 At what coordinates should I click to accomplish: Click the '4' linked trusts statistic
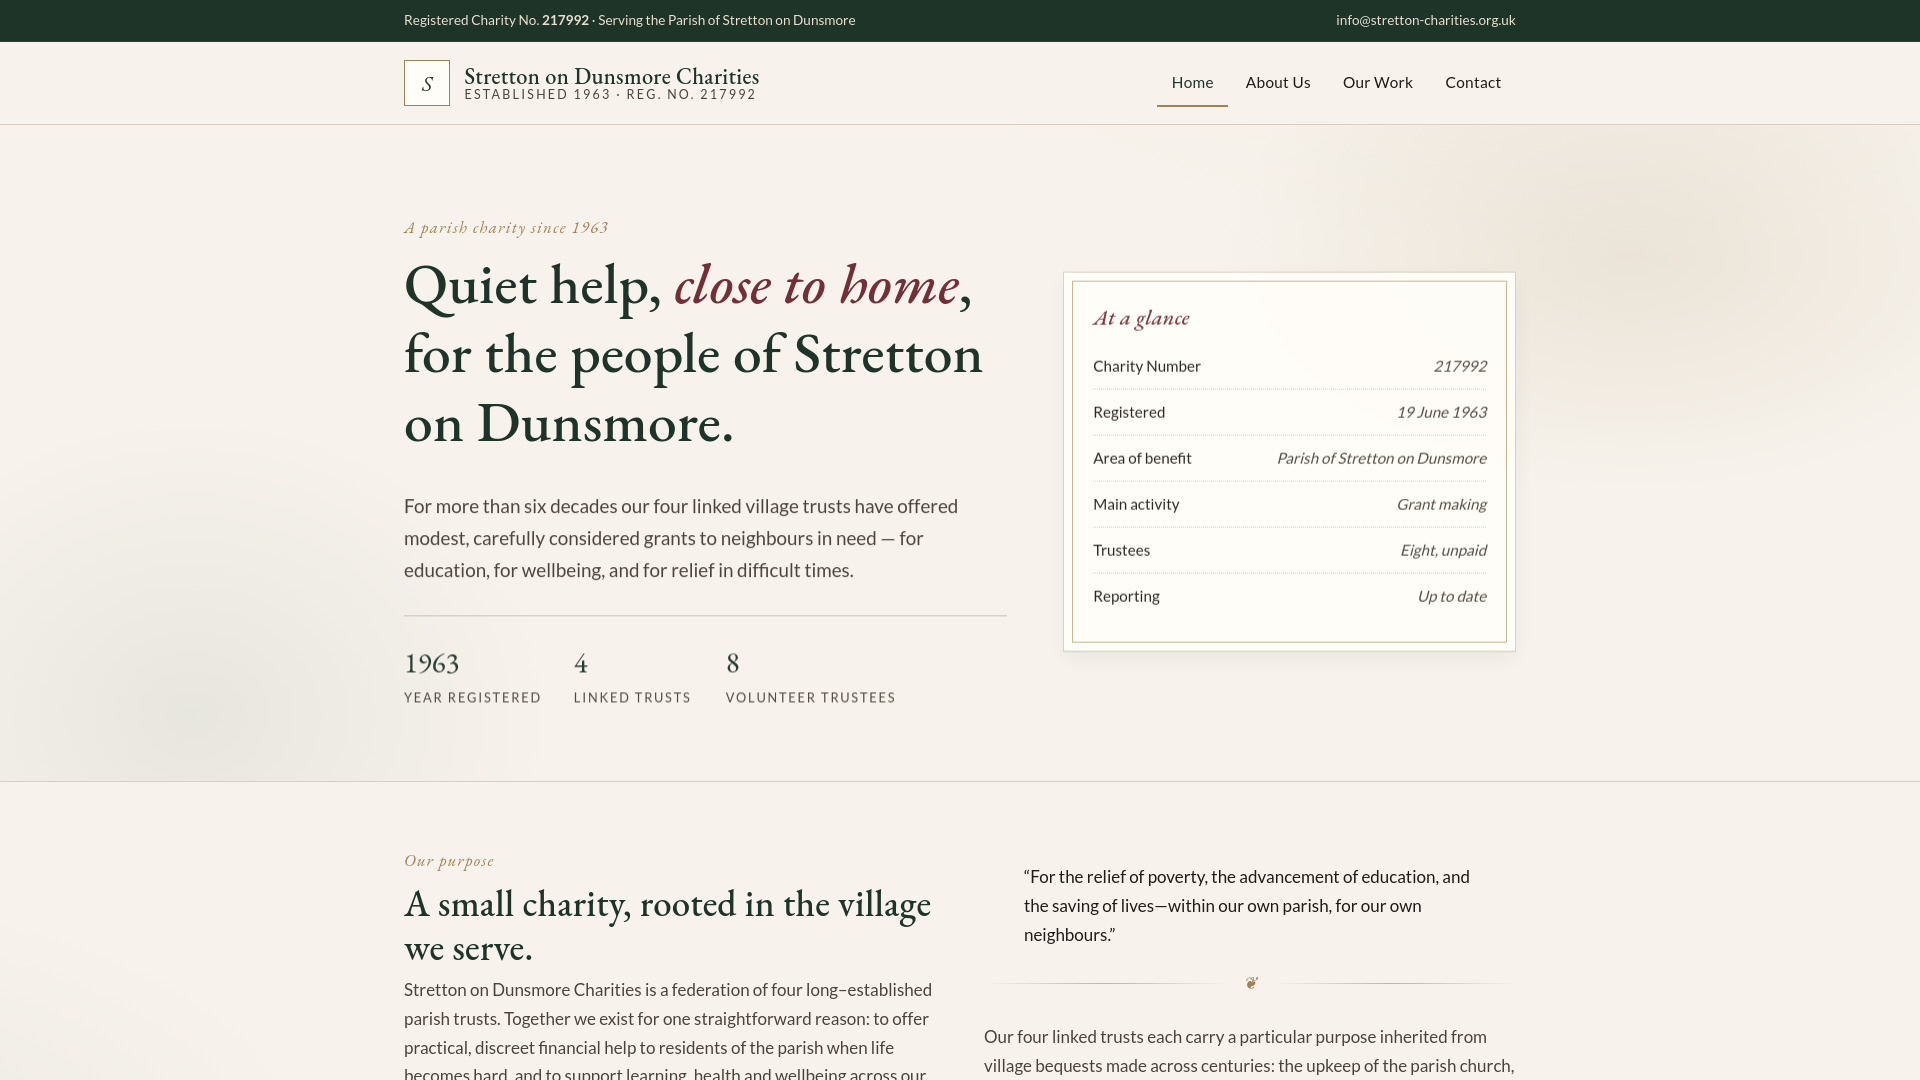coord(581,664)
